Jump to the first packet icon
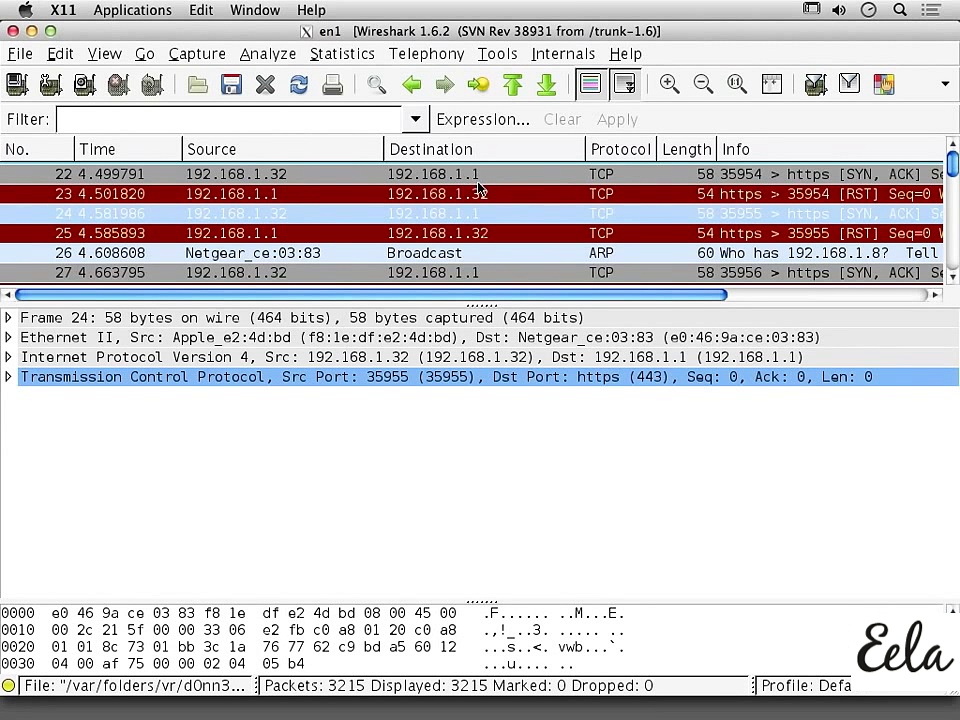 (512, 84)
